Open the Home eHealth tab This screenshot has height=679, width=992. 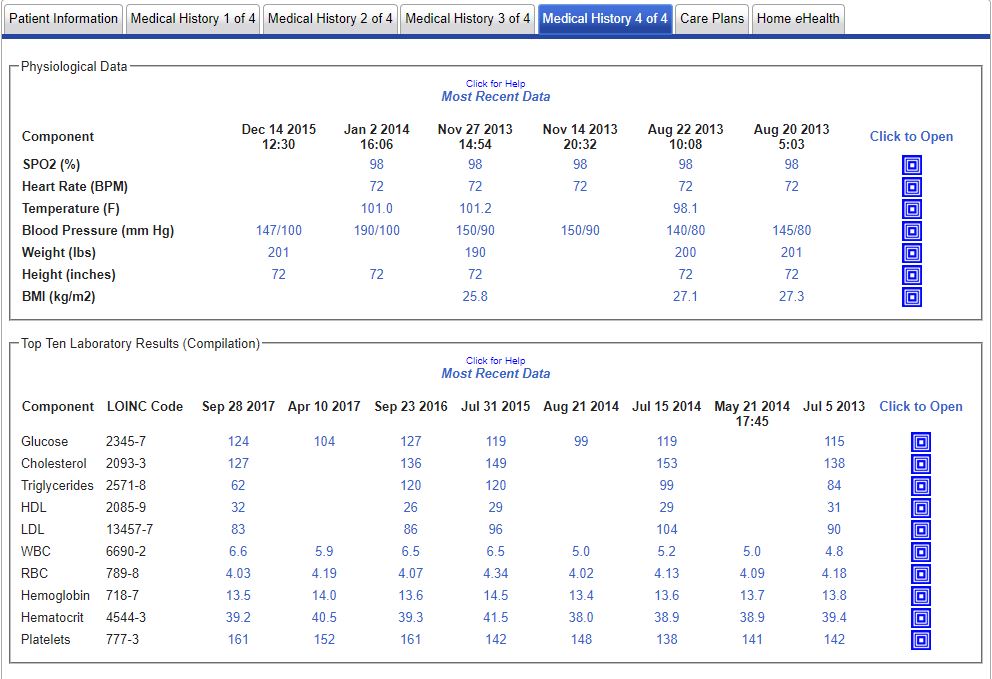(x=798, y=19)
